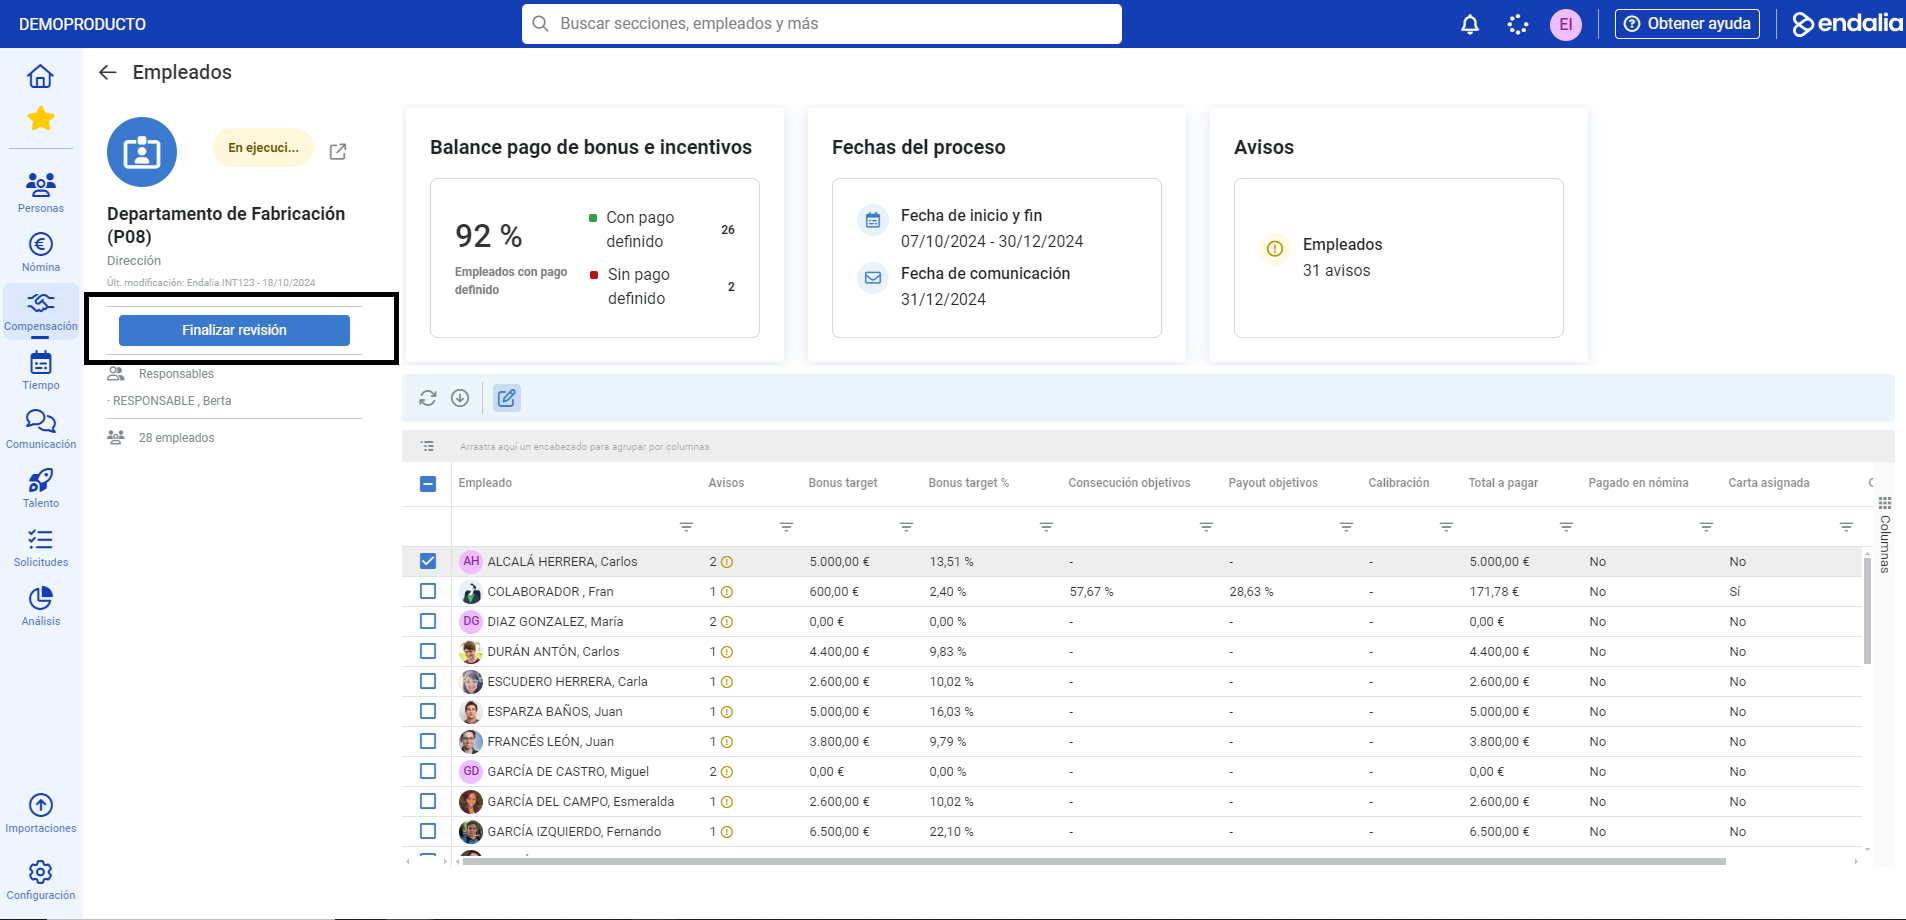
Task: Click the Obtener ayuda button
Action: [1687, 24]
